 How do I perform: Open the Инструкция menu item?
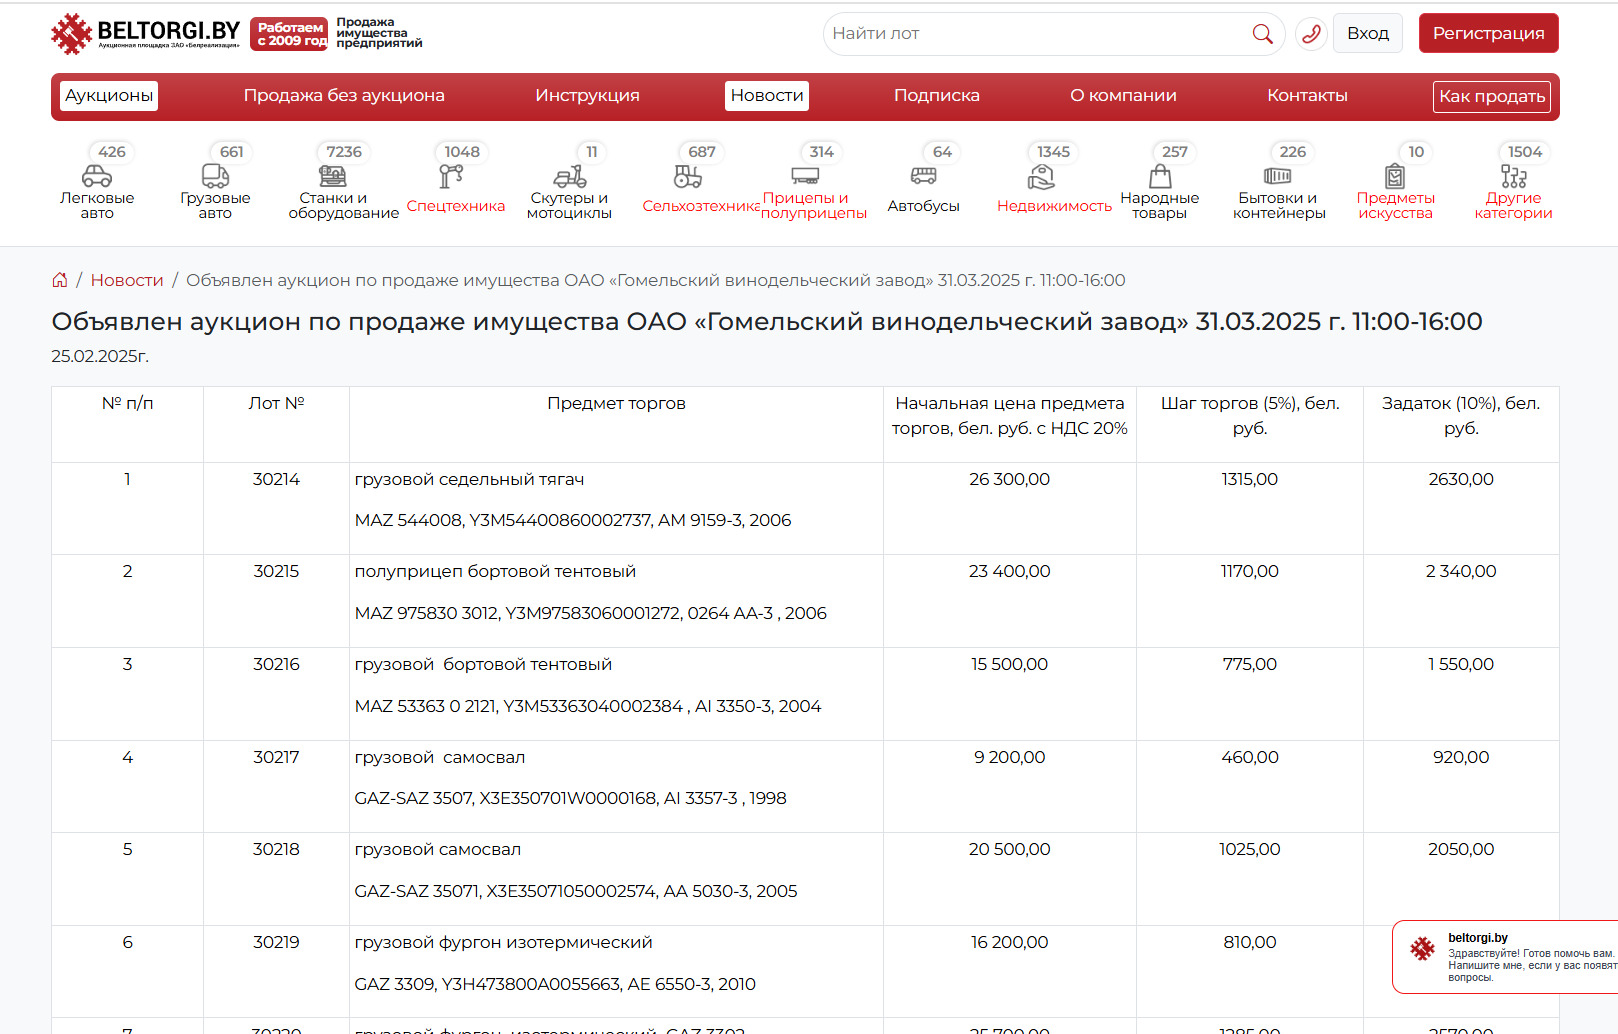coord(587,96)
